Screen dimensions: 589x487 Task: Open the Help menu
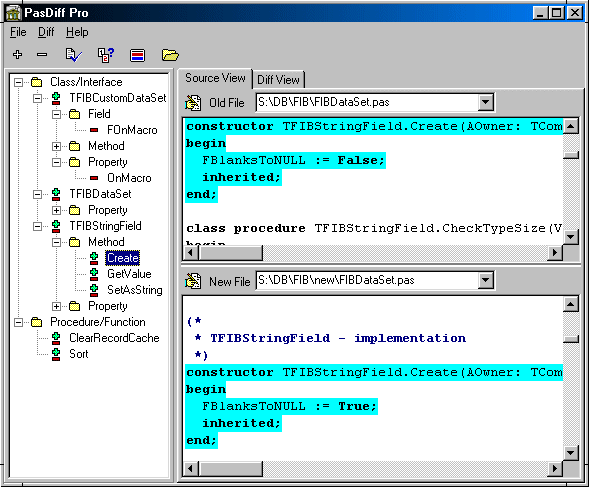77,32
